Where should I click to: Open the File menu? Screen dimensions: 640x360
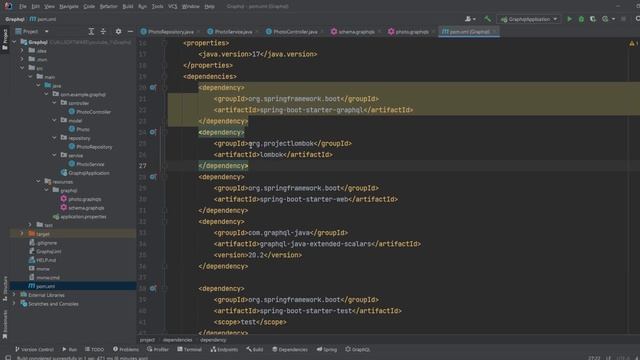point(23,7)
